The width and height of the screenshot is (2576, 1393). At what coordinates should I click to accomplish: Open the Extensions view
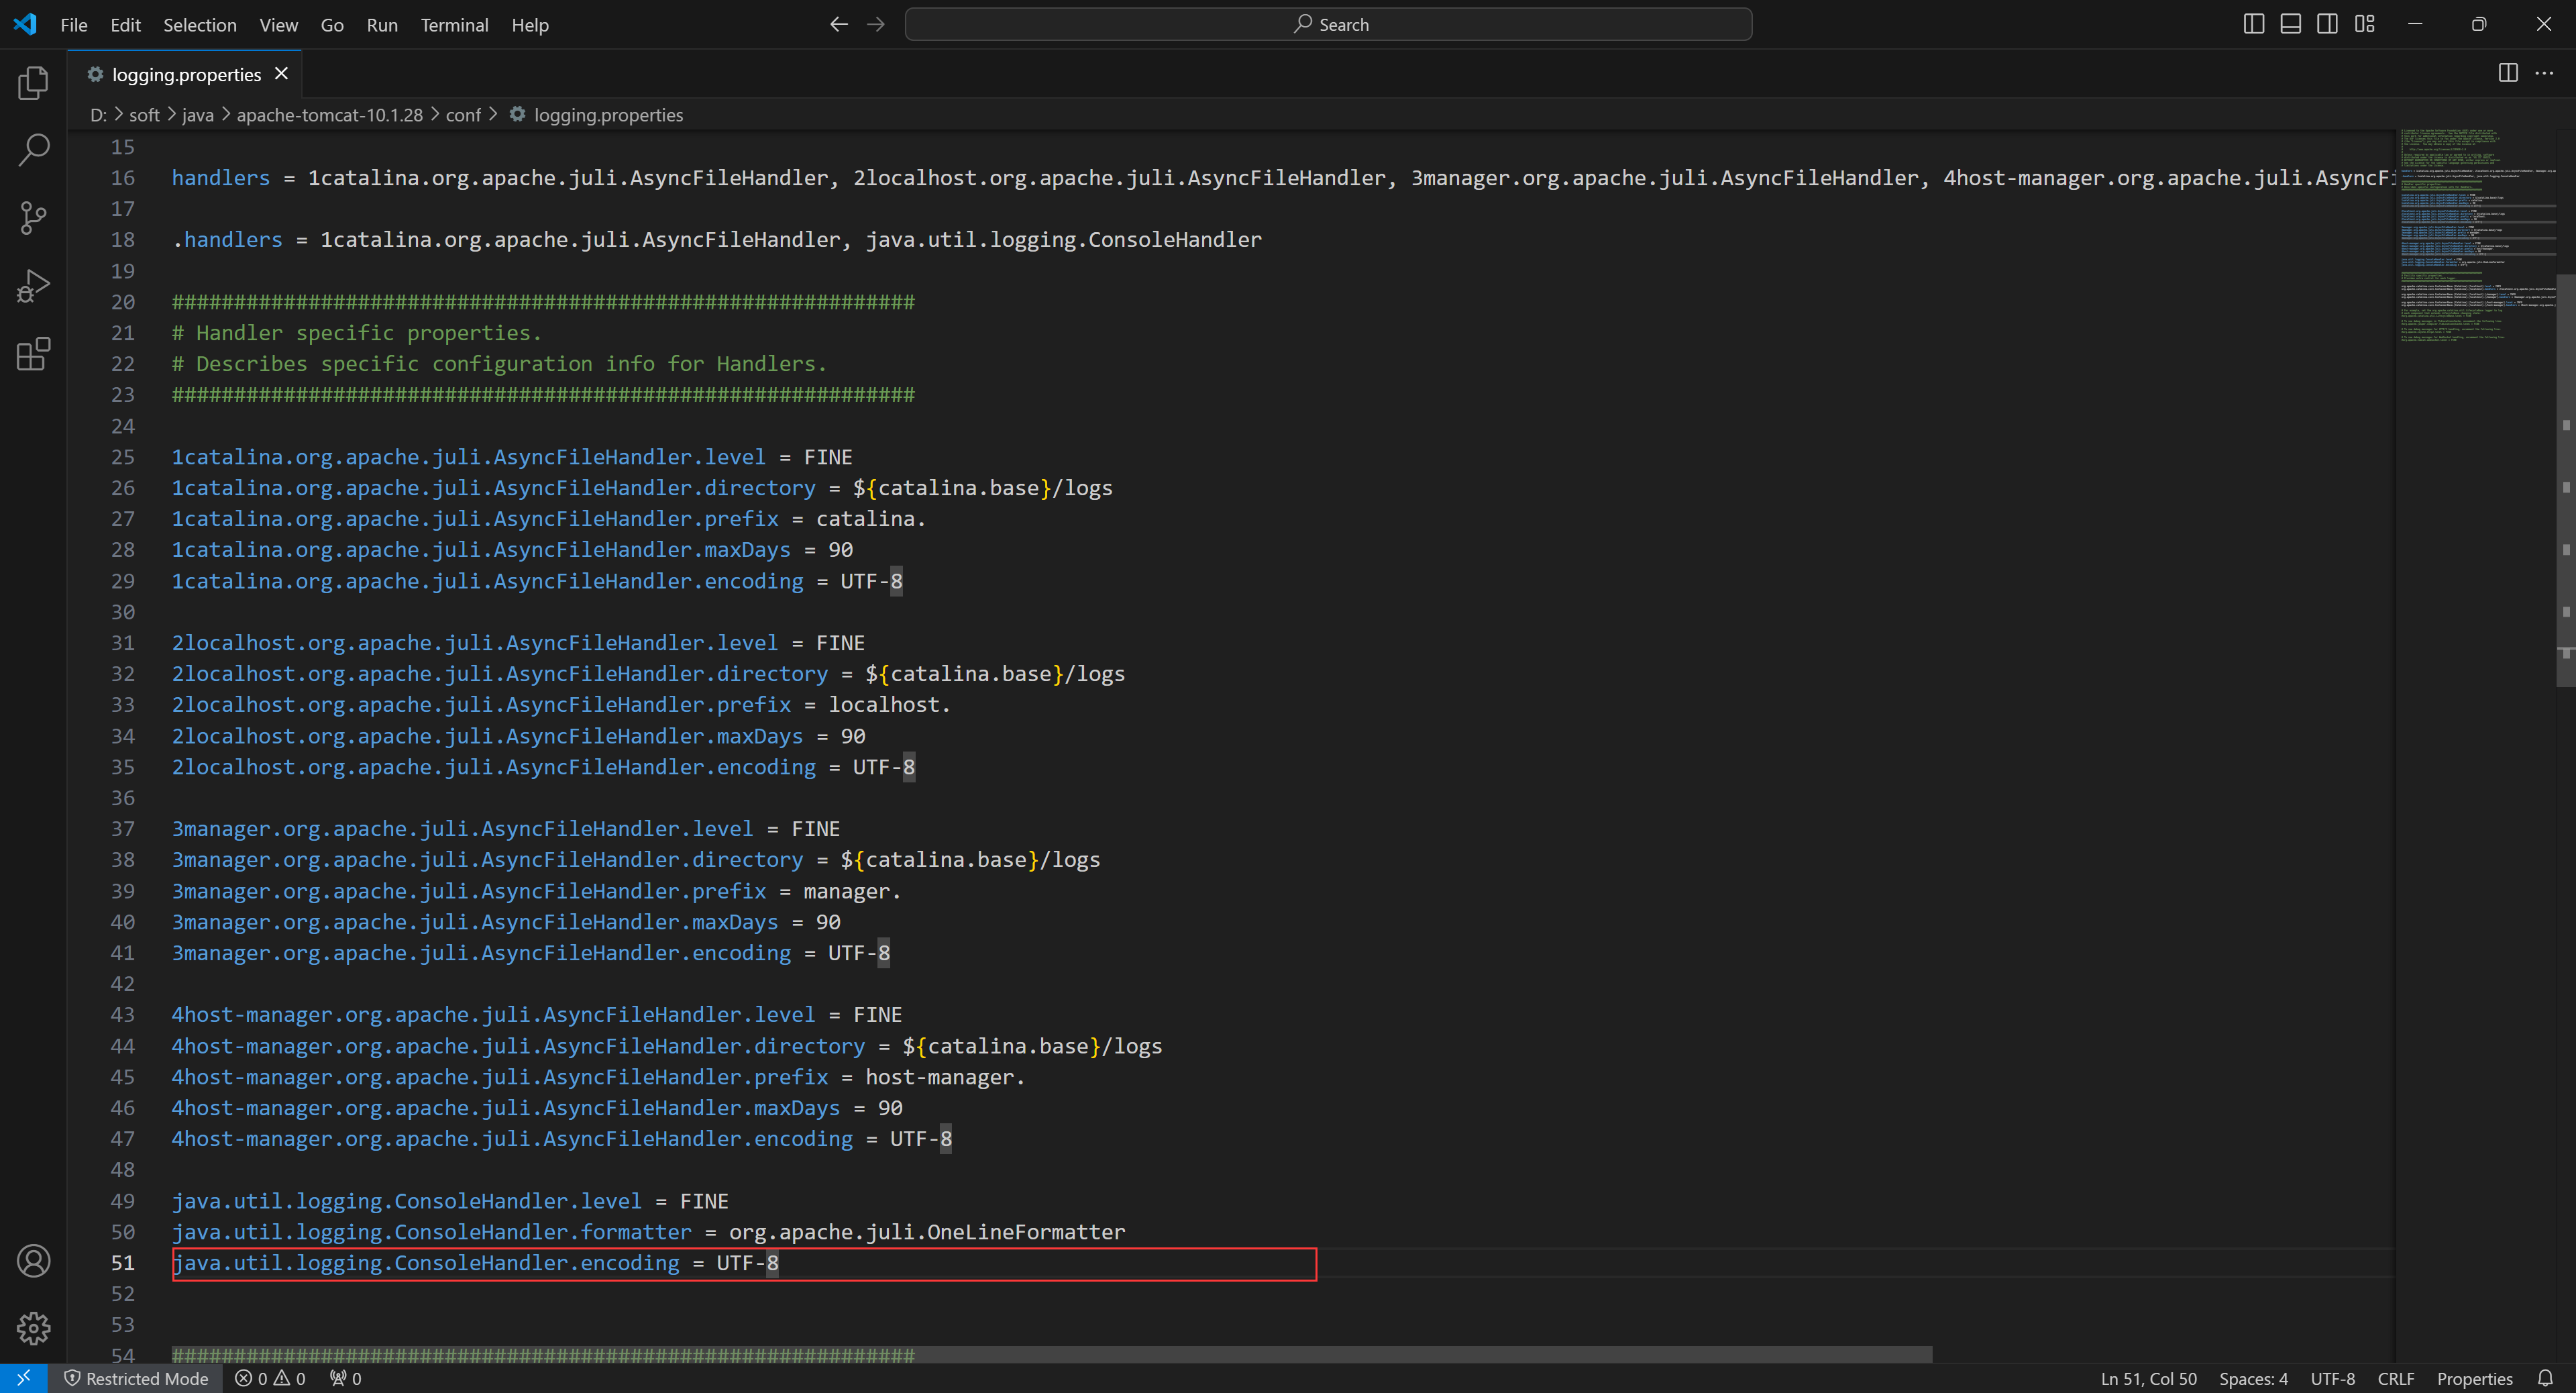pos(33,354)
